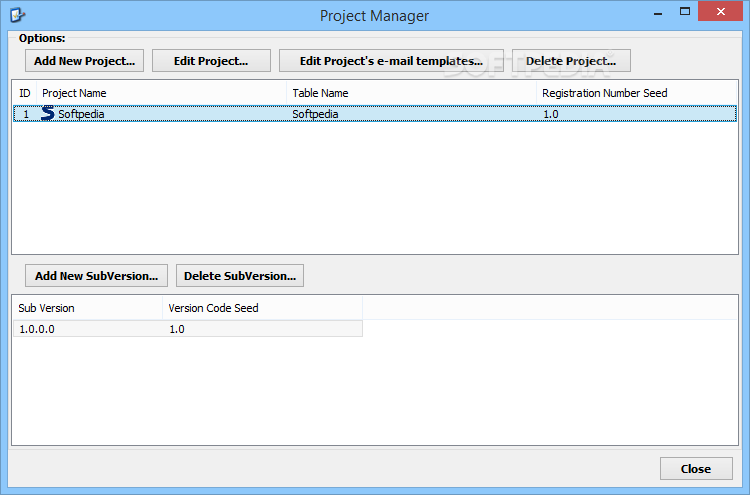Click the Delete Project button

[x=571, y=61]
